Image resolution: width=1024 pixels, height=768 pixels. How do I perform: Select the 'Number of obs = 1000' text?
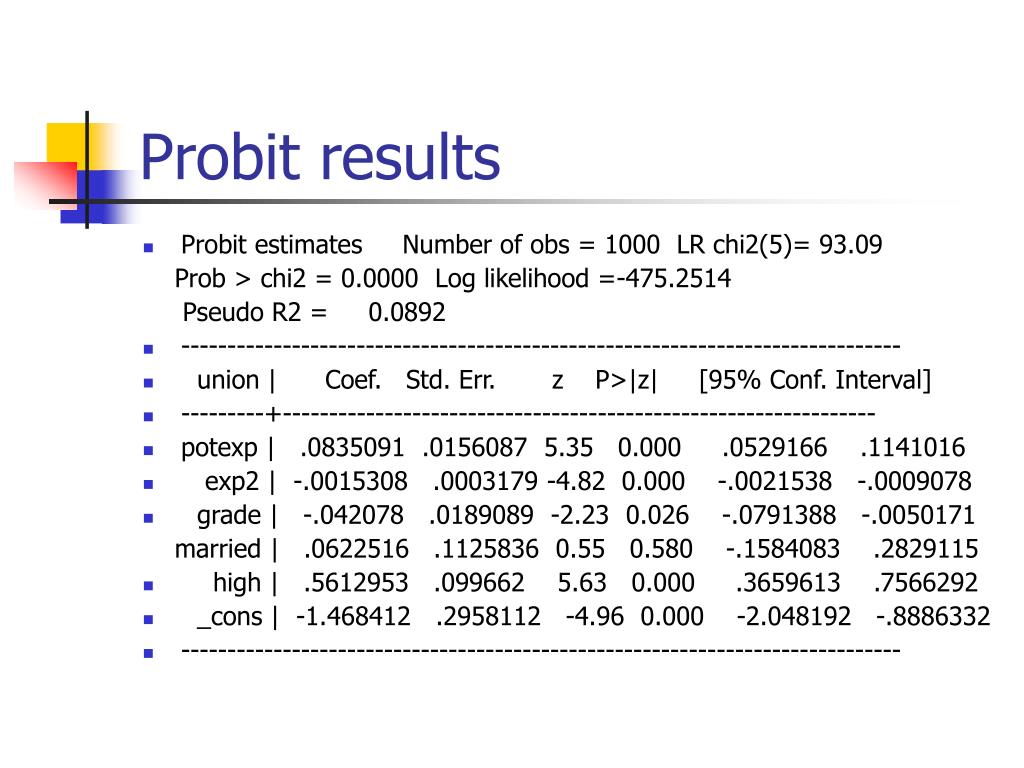coord(531,245)
